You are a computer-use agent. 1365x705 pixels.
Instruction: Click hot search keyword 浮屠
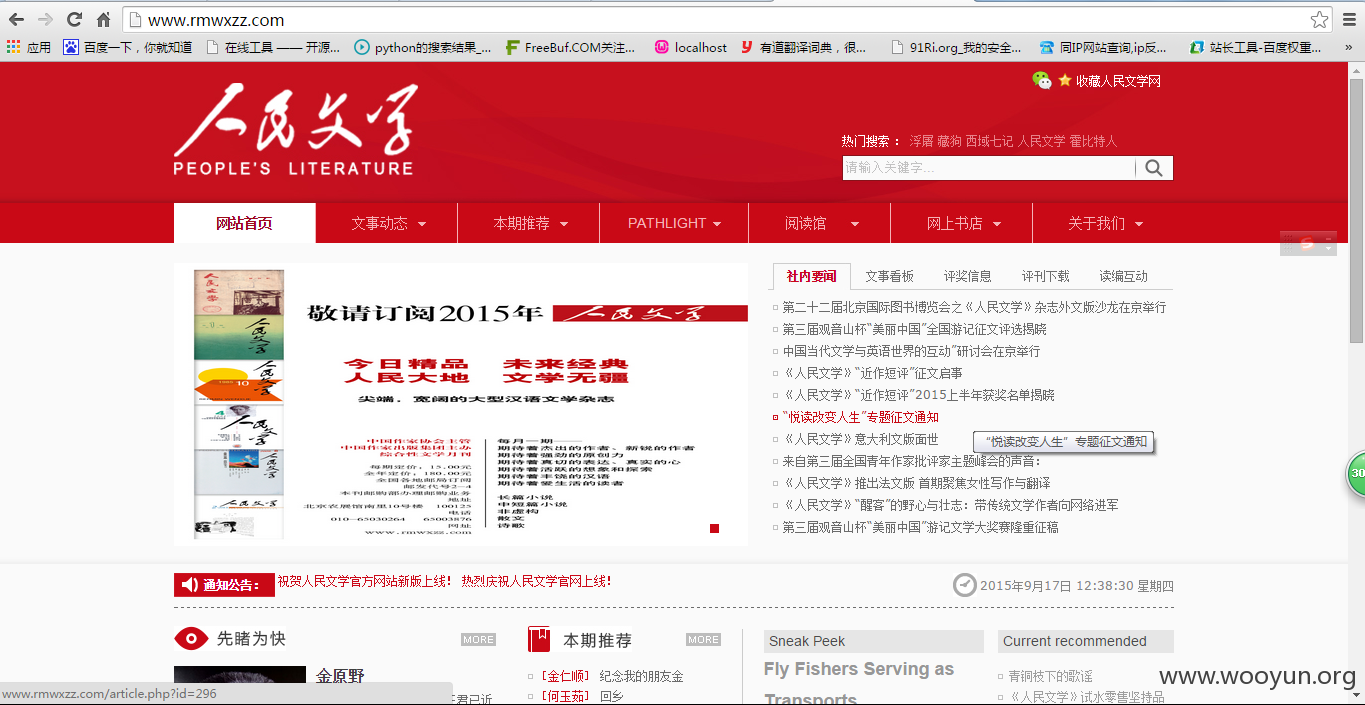pos(921,141)
